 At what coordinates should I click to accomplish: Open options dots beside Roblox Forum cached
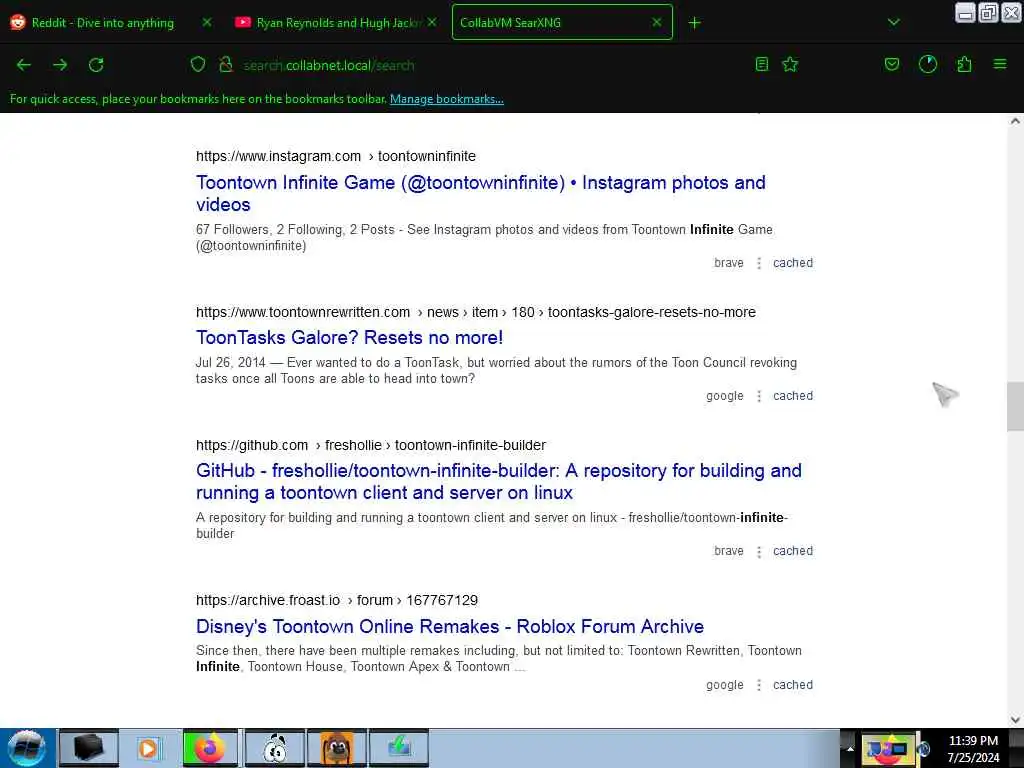click(759, 685)
